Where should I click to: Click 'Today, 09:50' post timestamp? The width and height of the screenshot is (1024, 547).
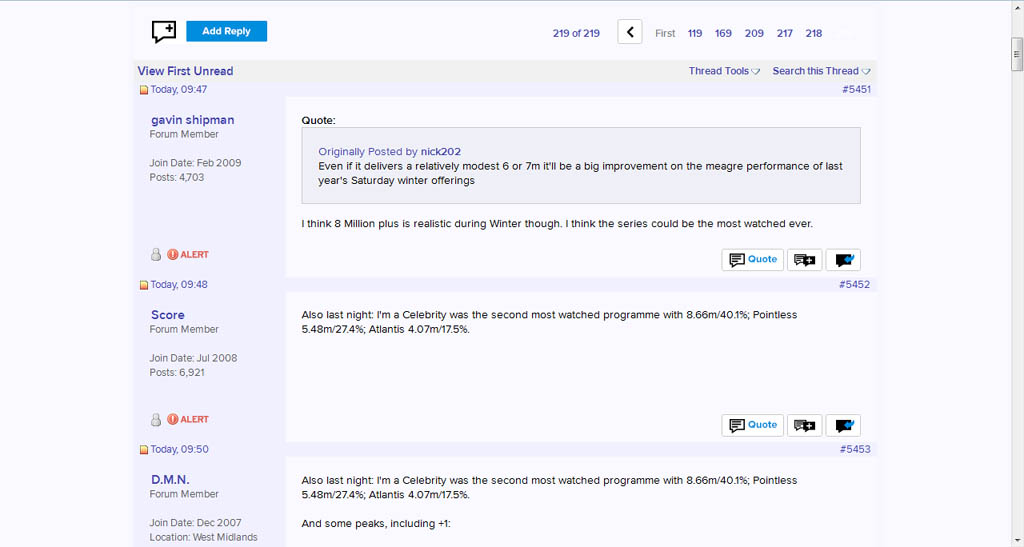pyautogui.click(x=180, y=449)
